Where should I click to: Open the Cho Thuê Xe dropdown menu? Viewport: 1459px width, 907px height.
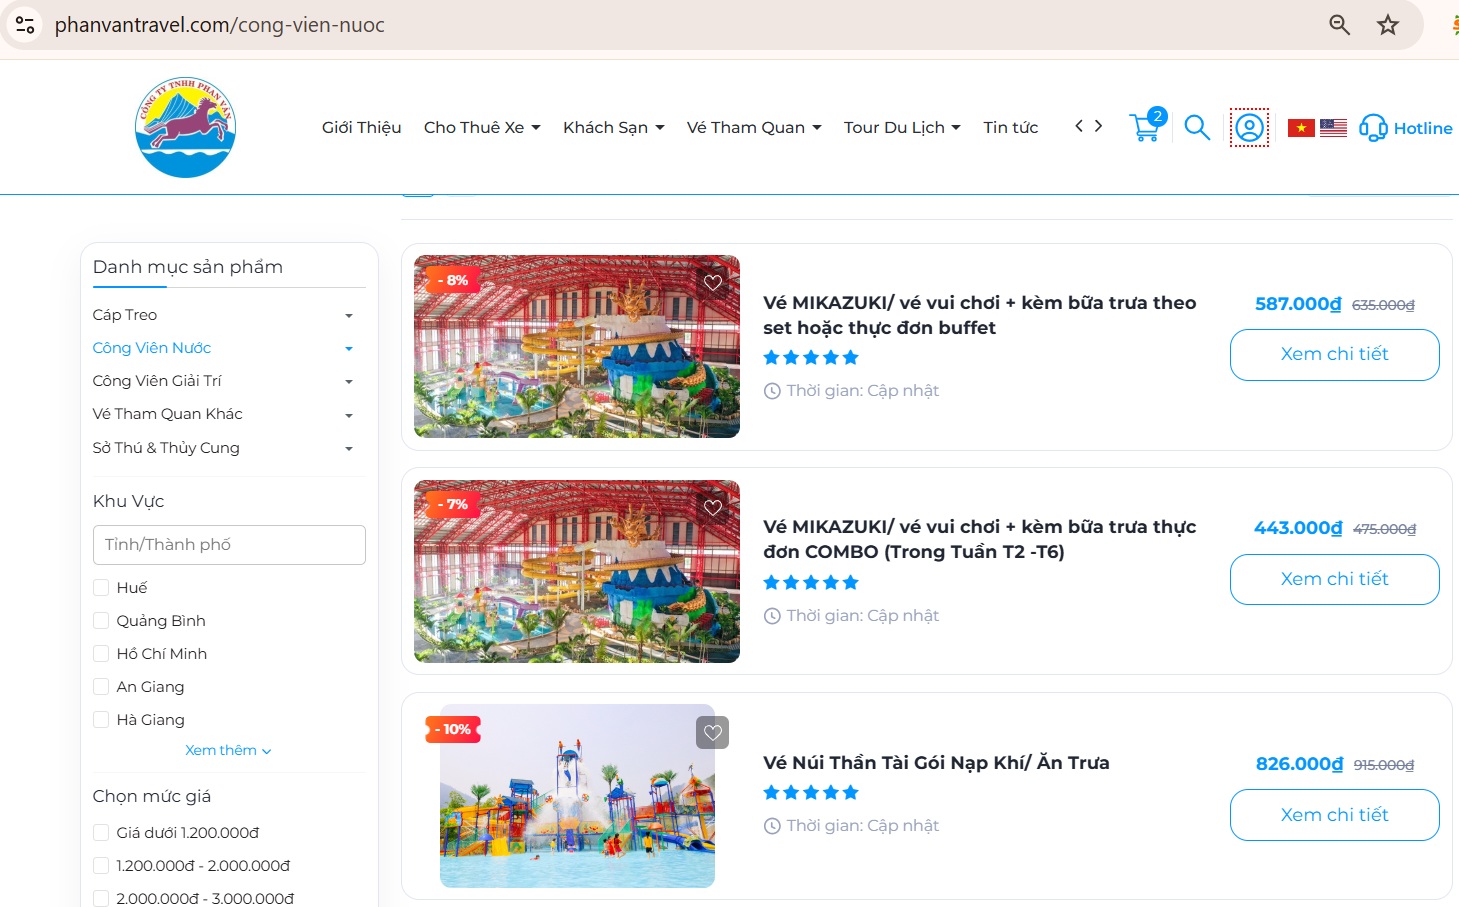pyautogui.click(x=482, y=127)
